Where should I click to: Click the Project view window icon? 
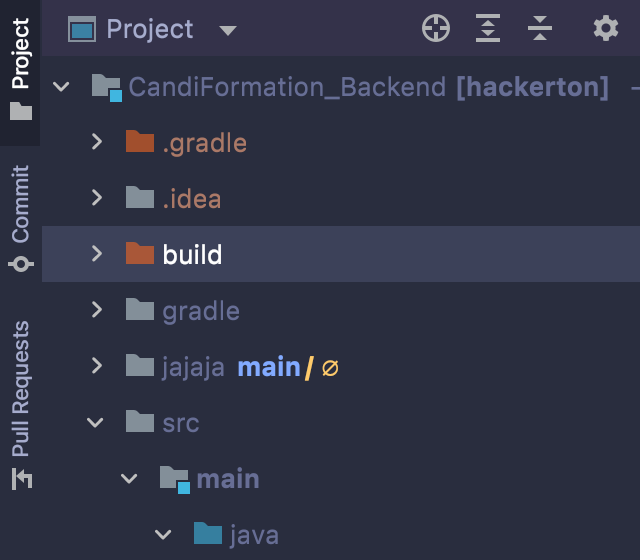click(82, 29)
